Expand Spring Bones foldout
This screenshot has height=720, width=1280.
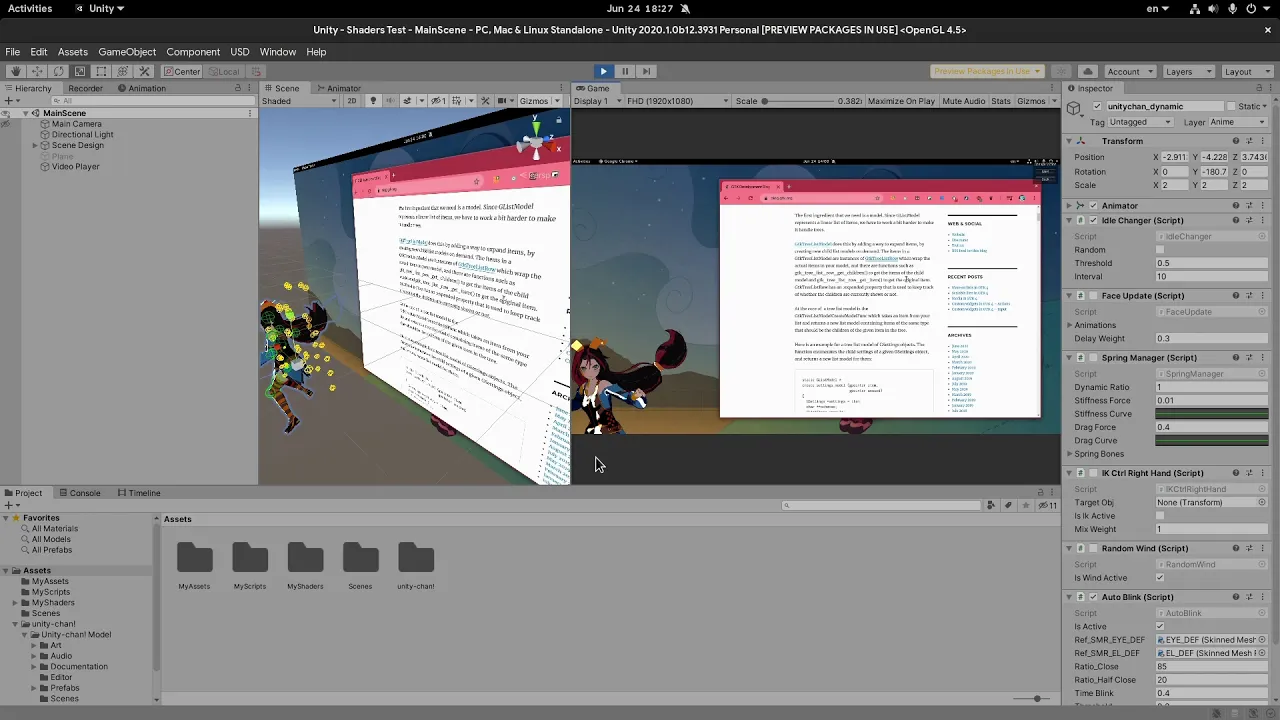click(1069, 454)
